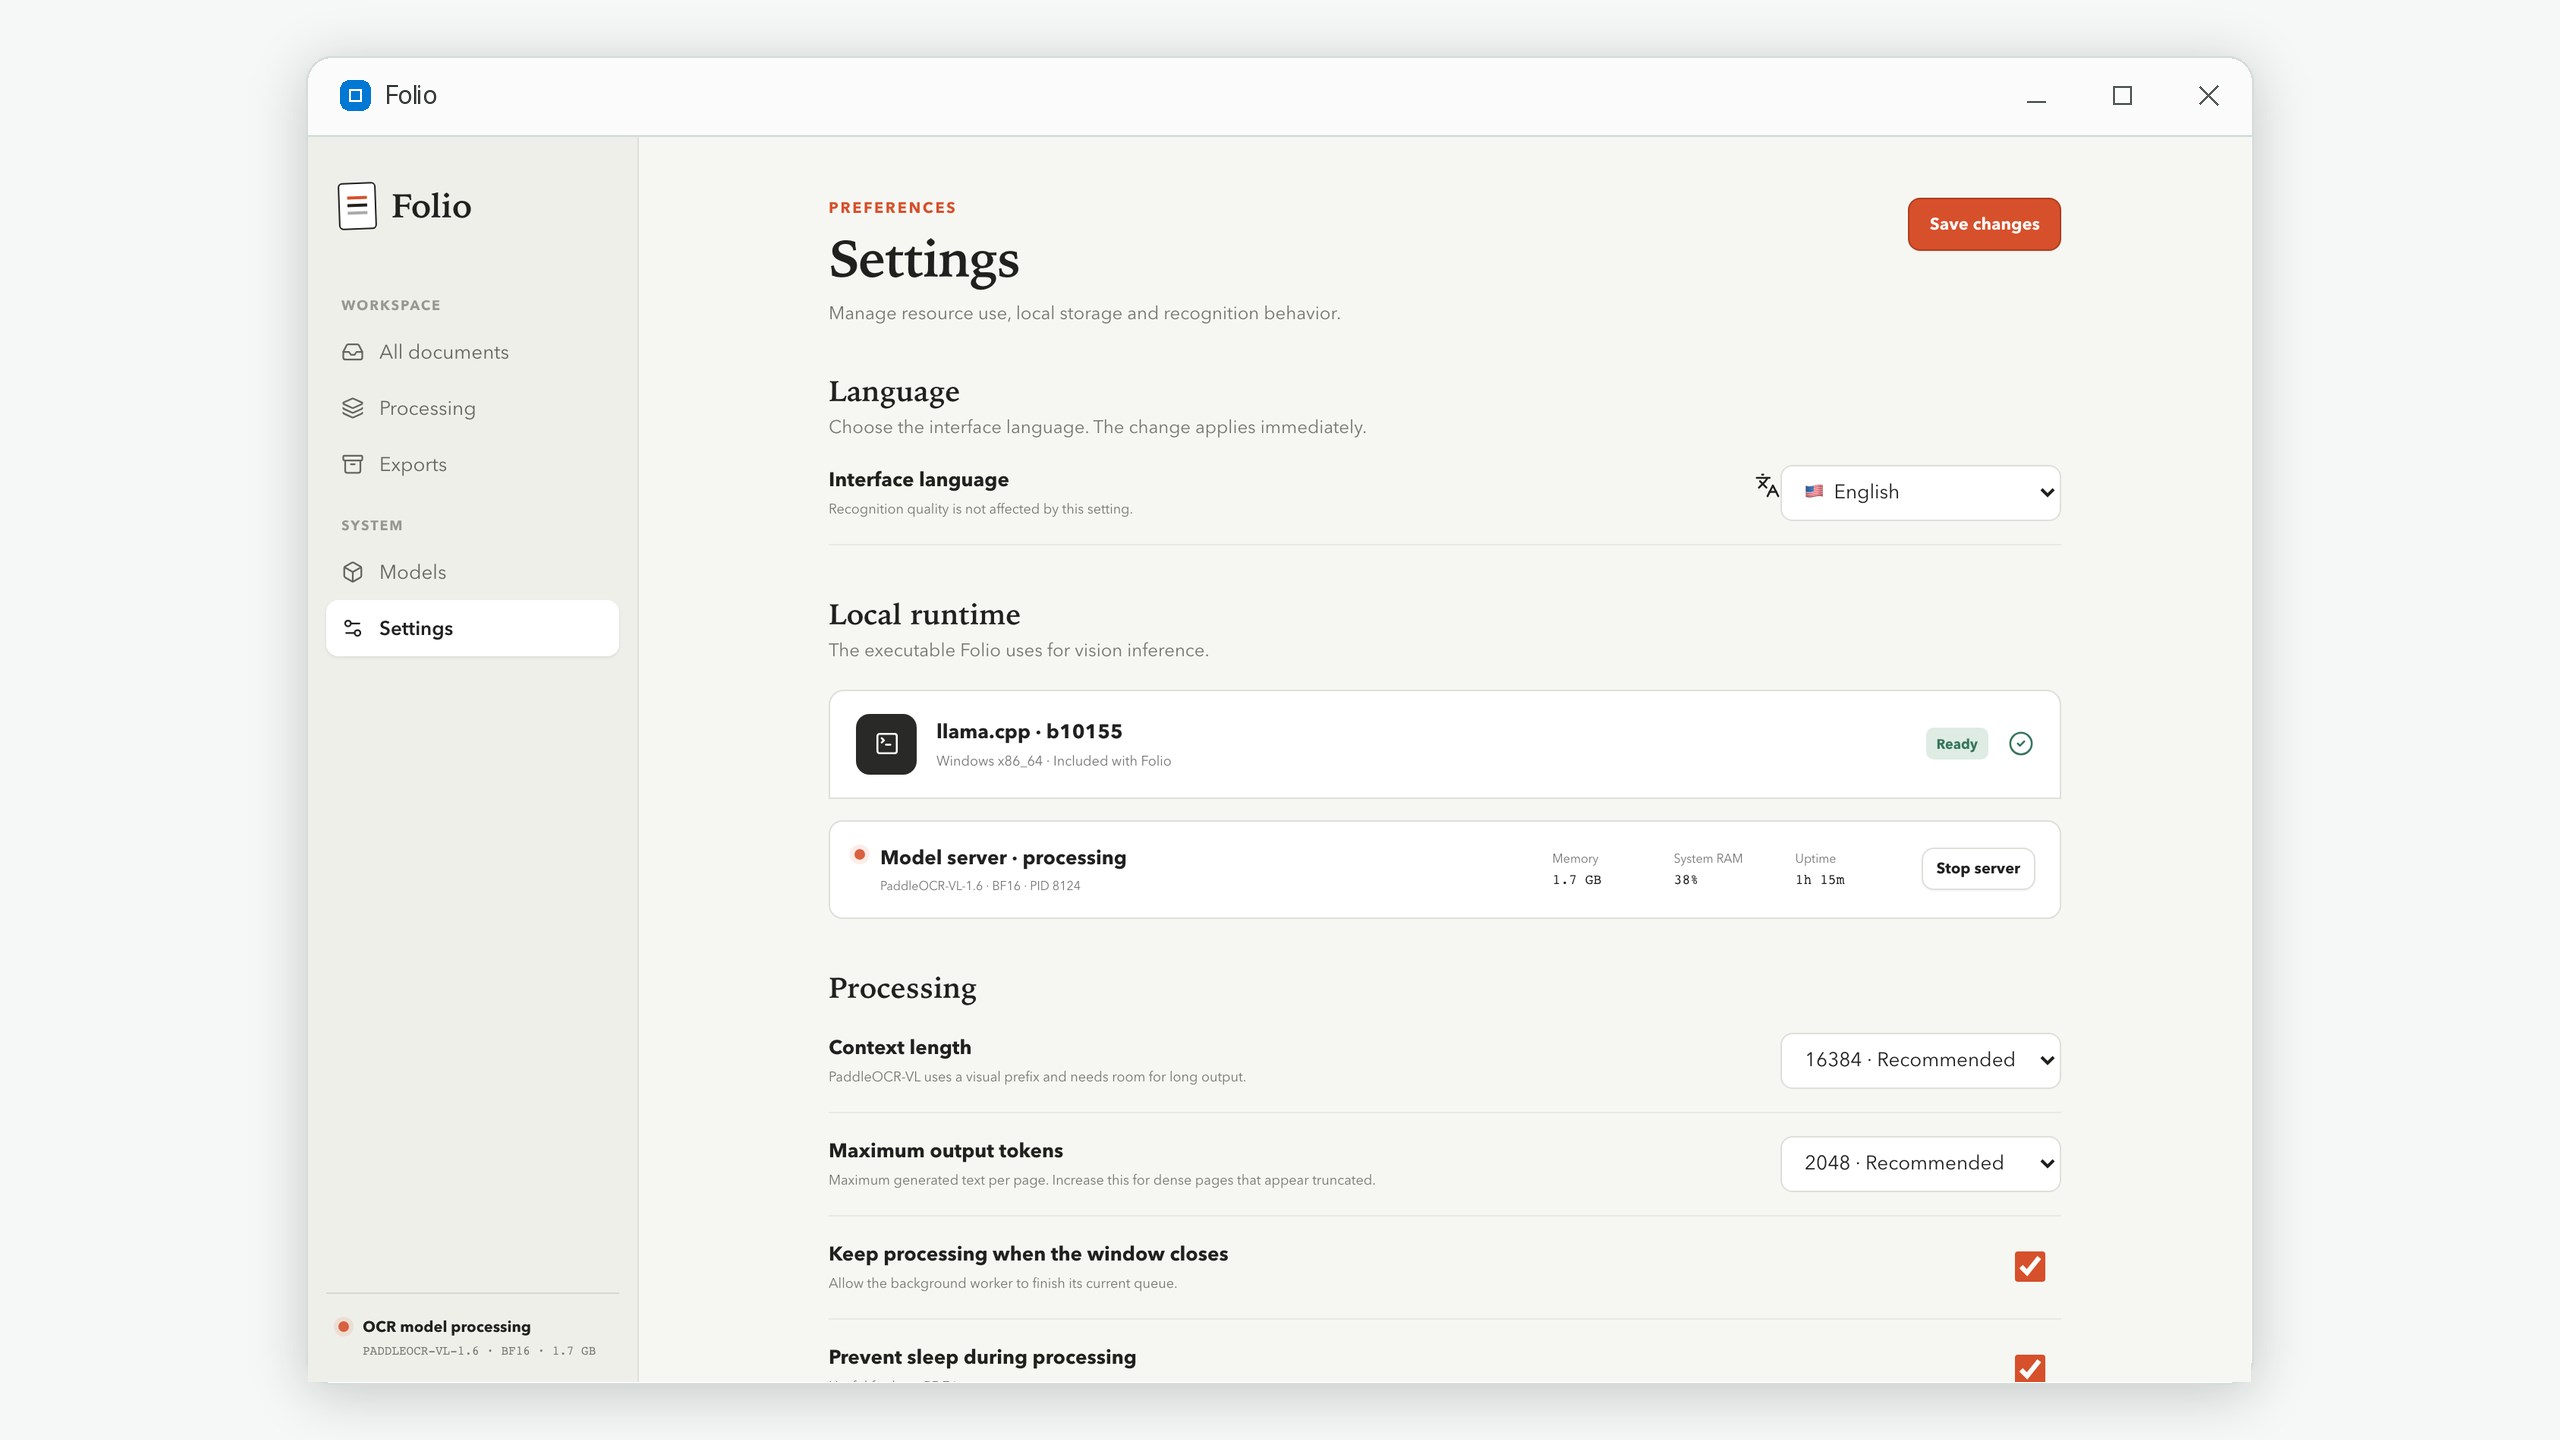Viewport: 2560px width, 1440px height.
Task: Click 'PaddleOCR-VL-1.6 · BF16 · PID 8124' text
Action: [980, 886]
